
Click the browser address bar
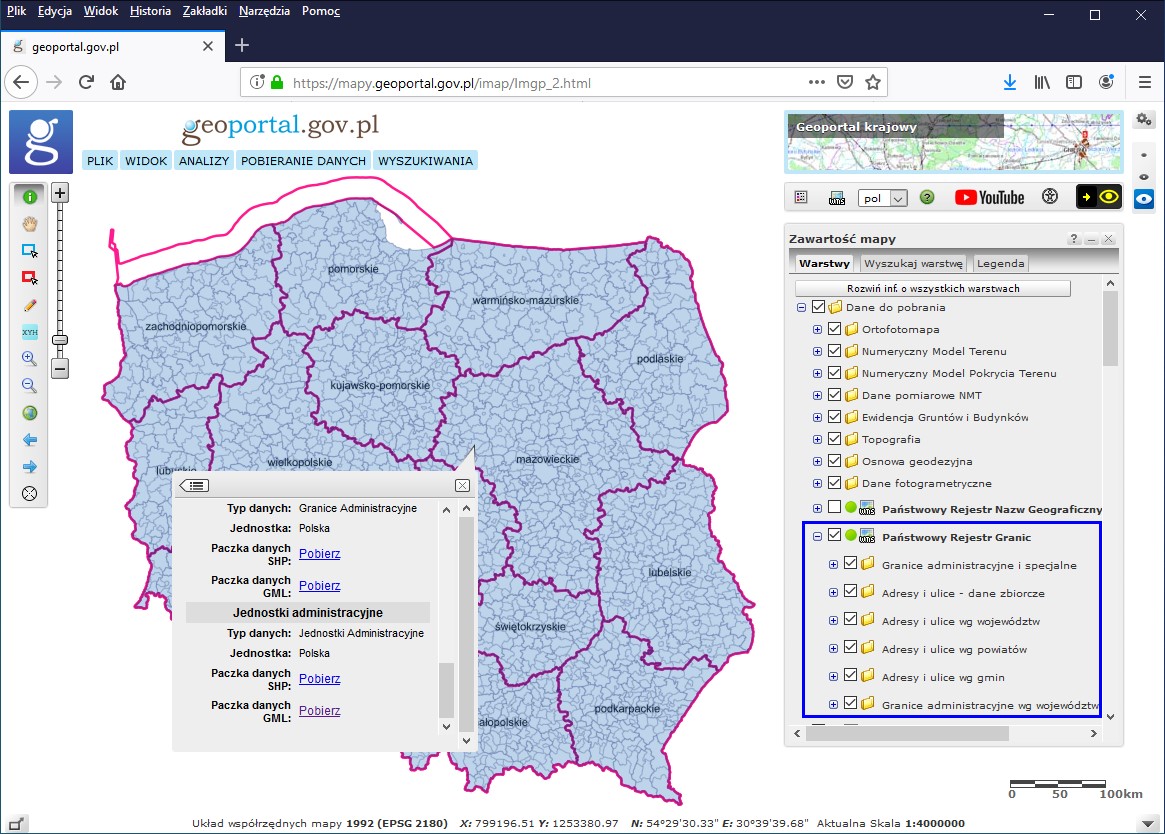[540, 83]
